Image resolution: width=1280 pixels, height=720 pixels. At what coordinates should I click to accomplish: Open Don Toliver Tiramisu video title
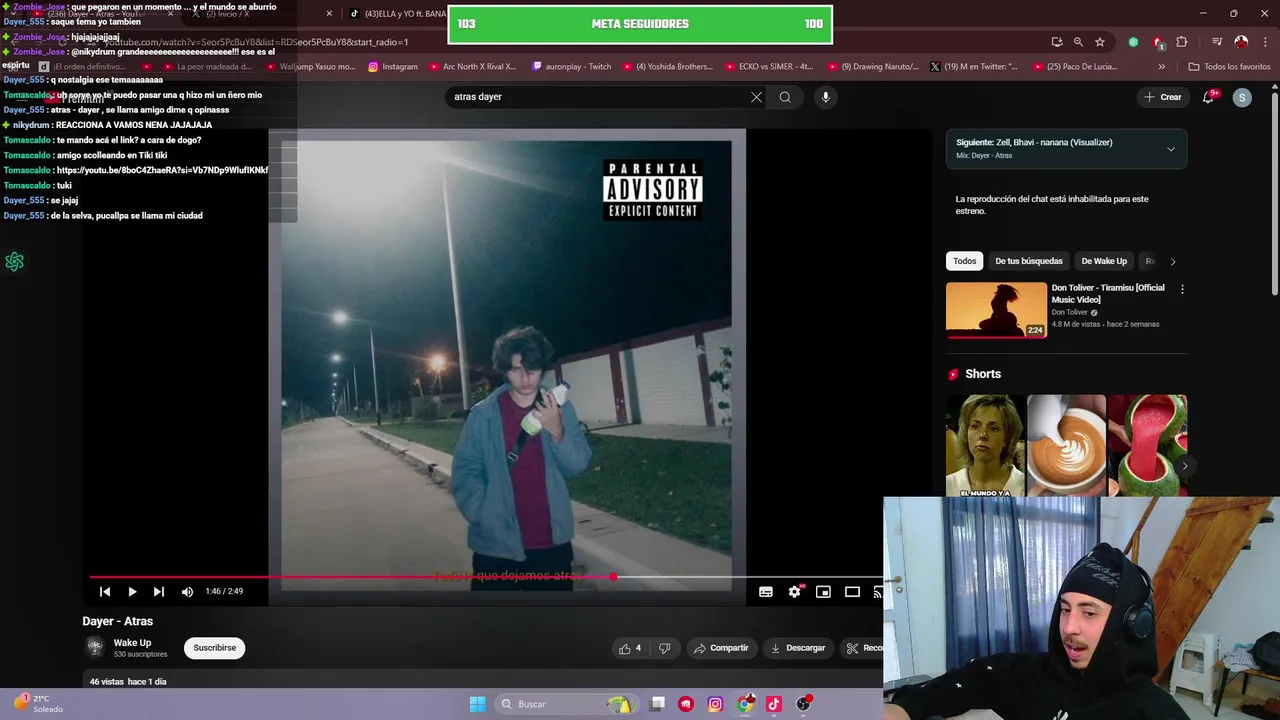[x=1108, y=293]
